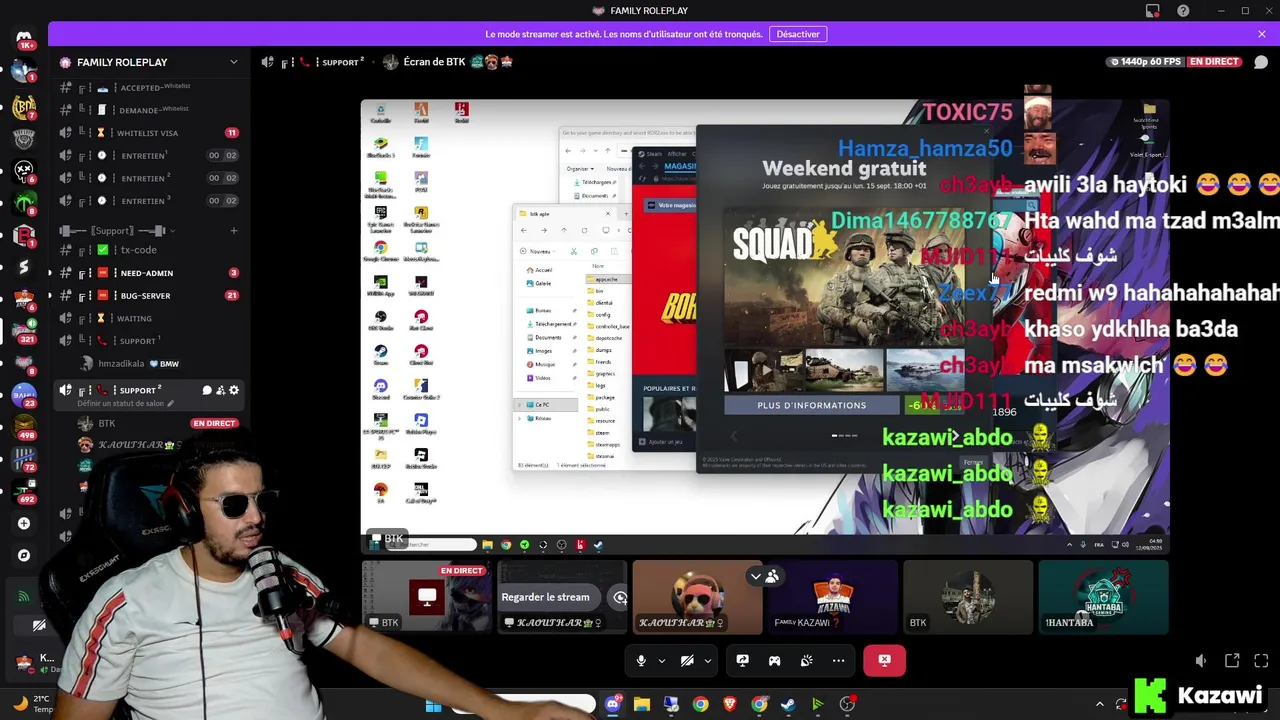Enter fullscreen call view
The width and height of the screenshot is (1280, 720).
(1261, 661)
